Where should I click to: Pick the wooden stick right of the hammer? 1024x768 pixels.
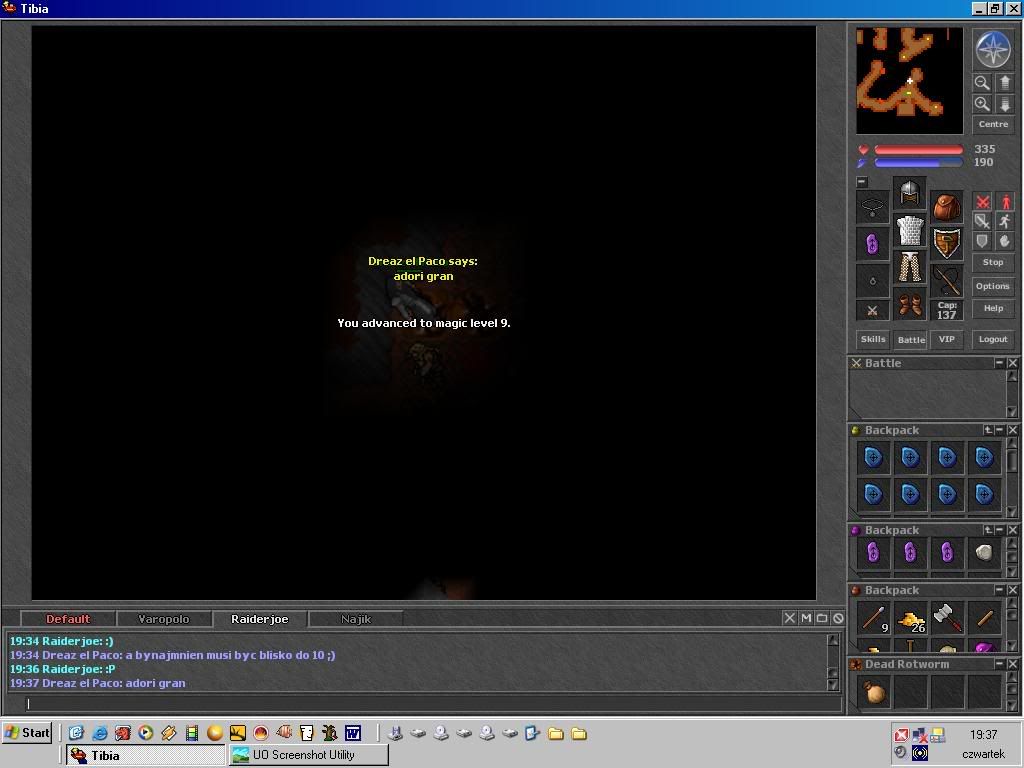point(984,618)
